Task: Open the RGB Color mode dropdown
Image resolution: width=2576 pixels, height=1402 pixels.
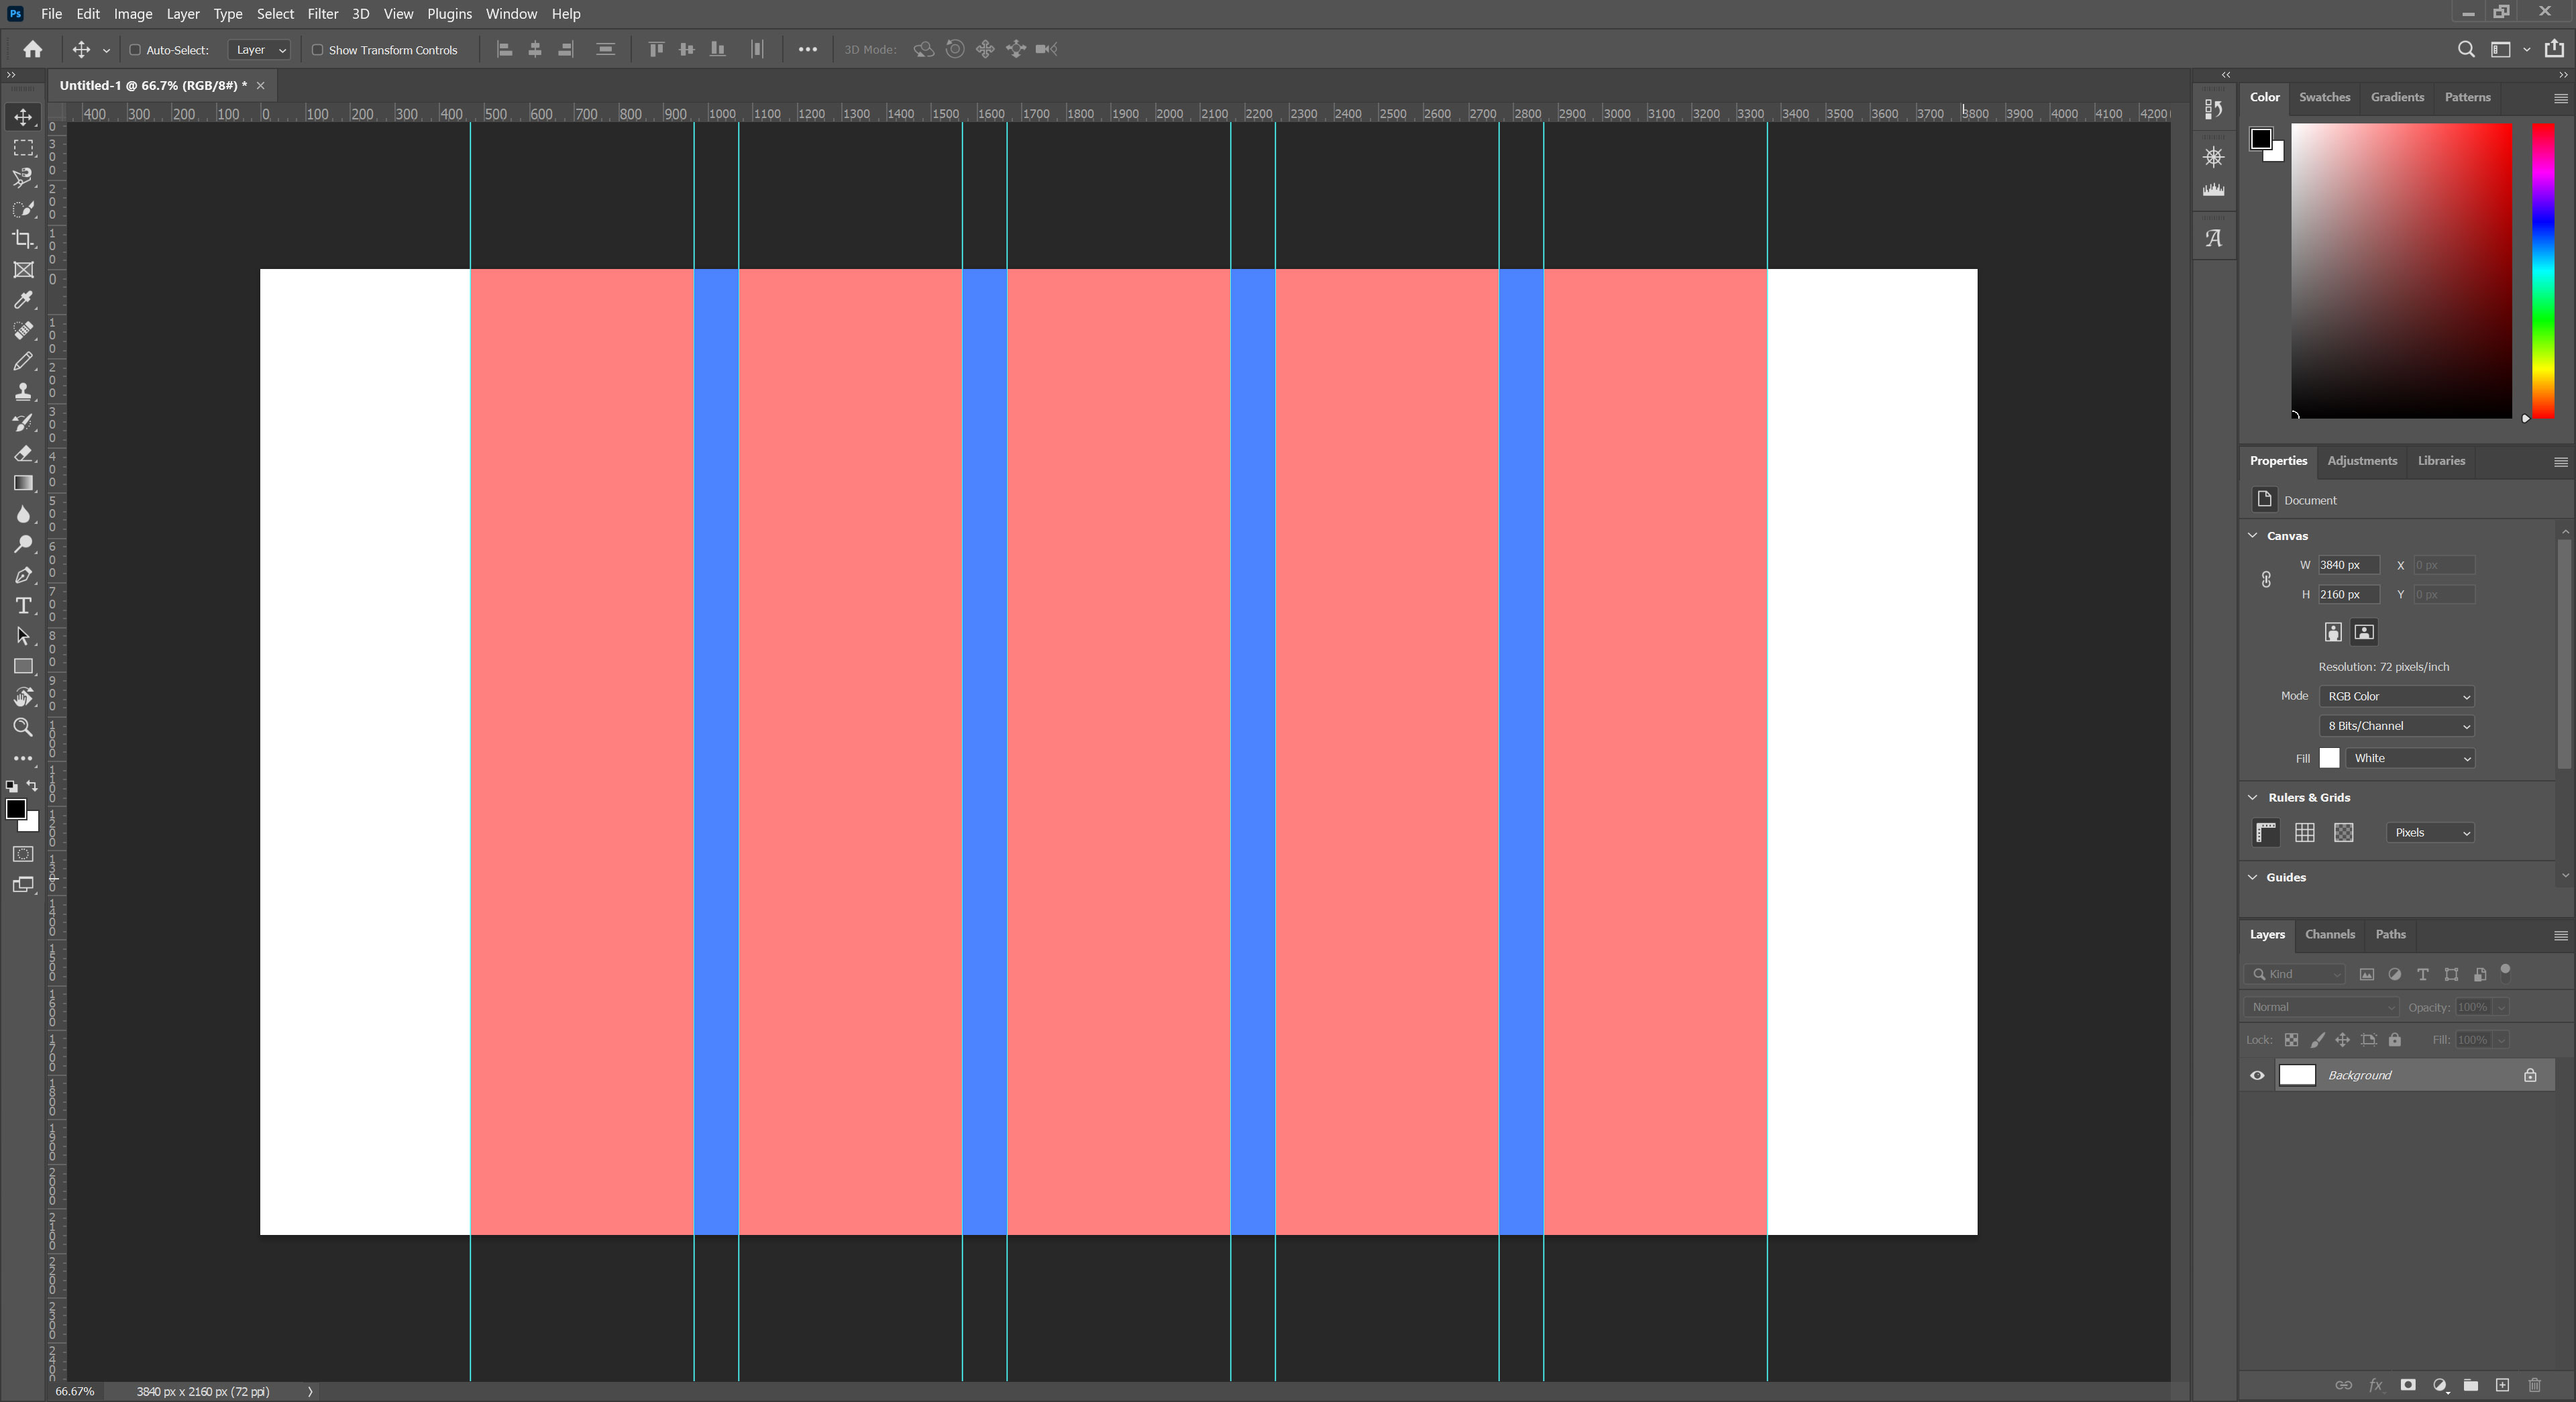Action: click(2396, 696)
